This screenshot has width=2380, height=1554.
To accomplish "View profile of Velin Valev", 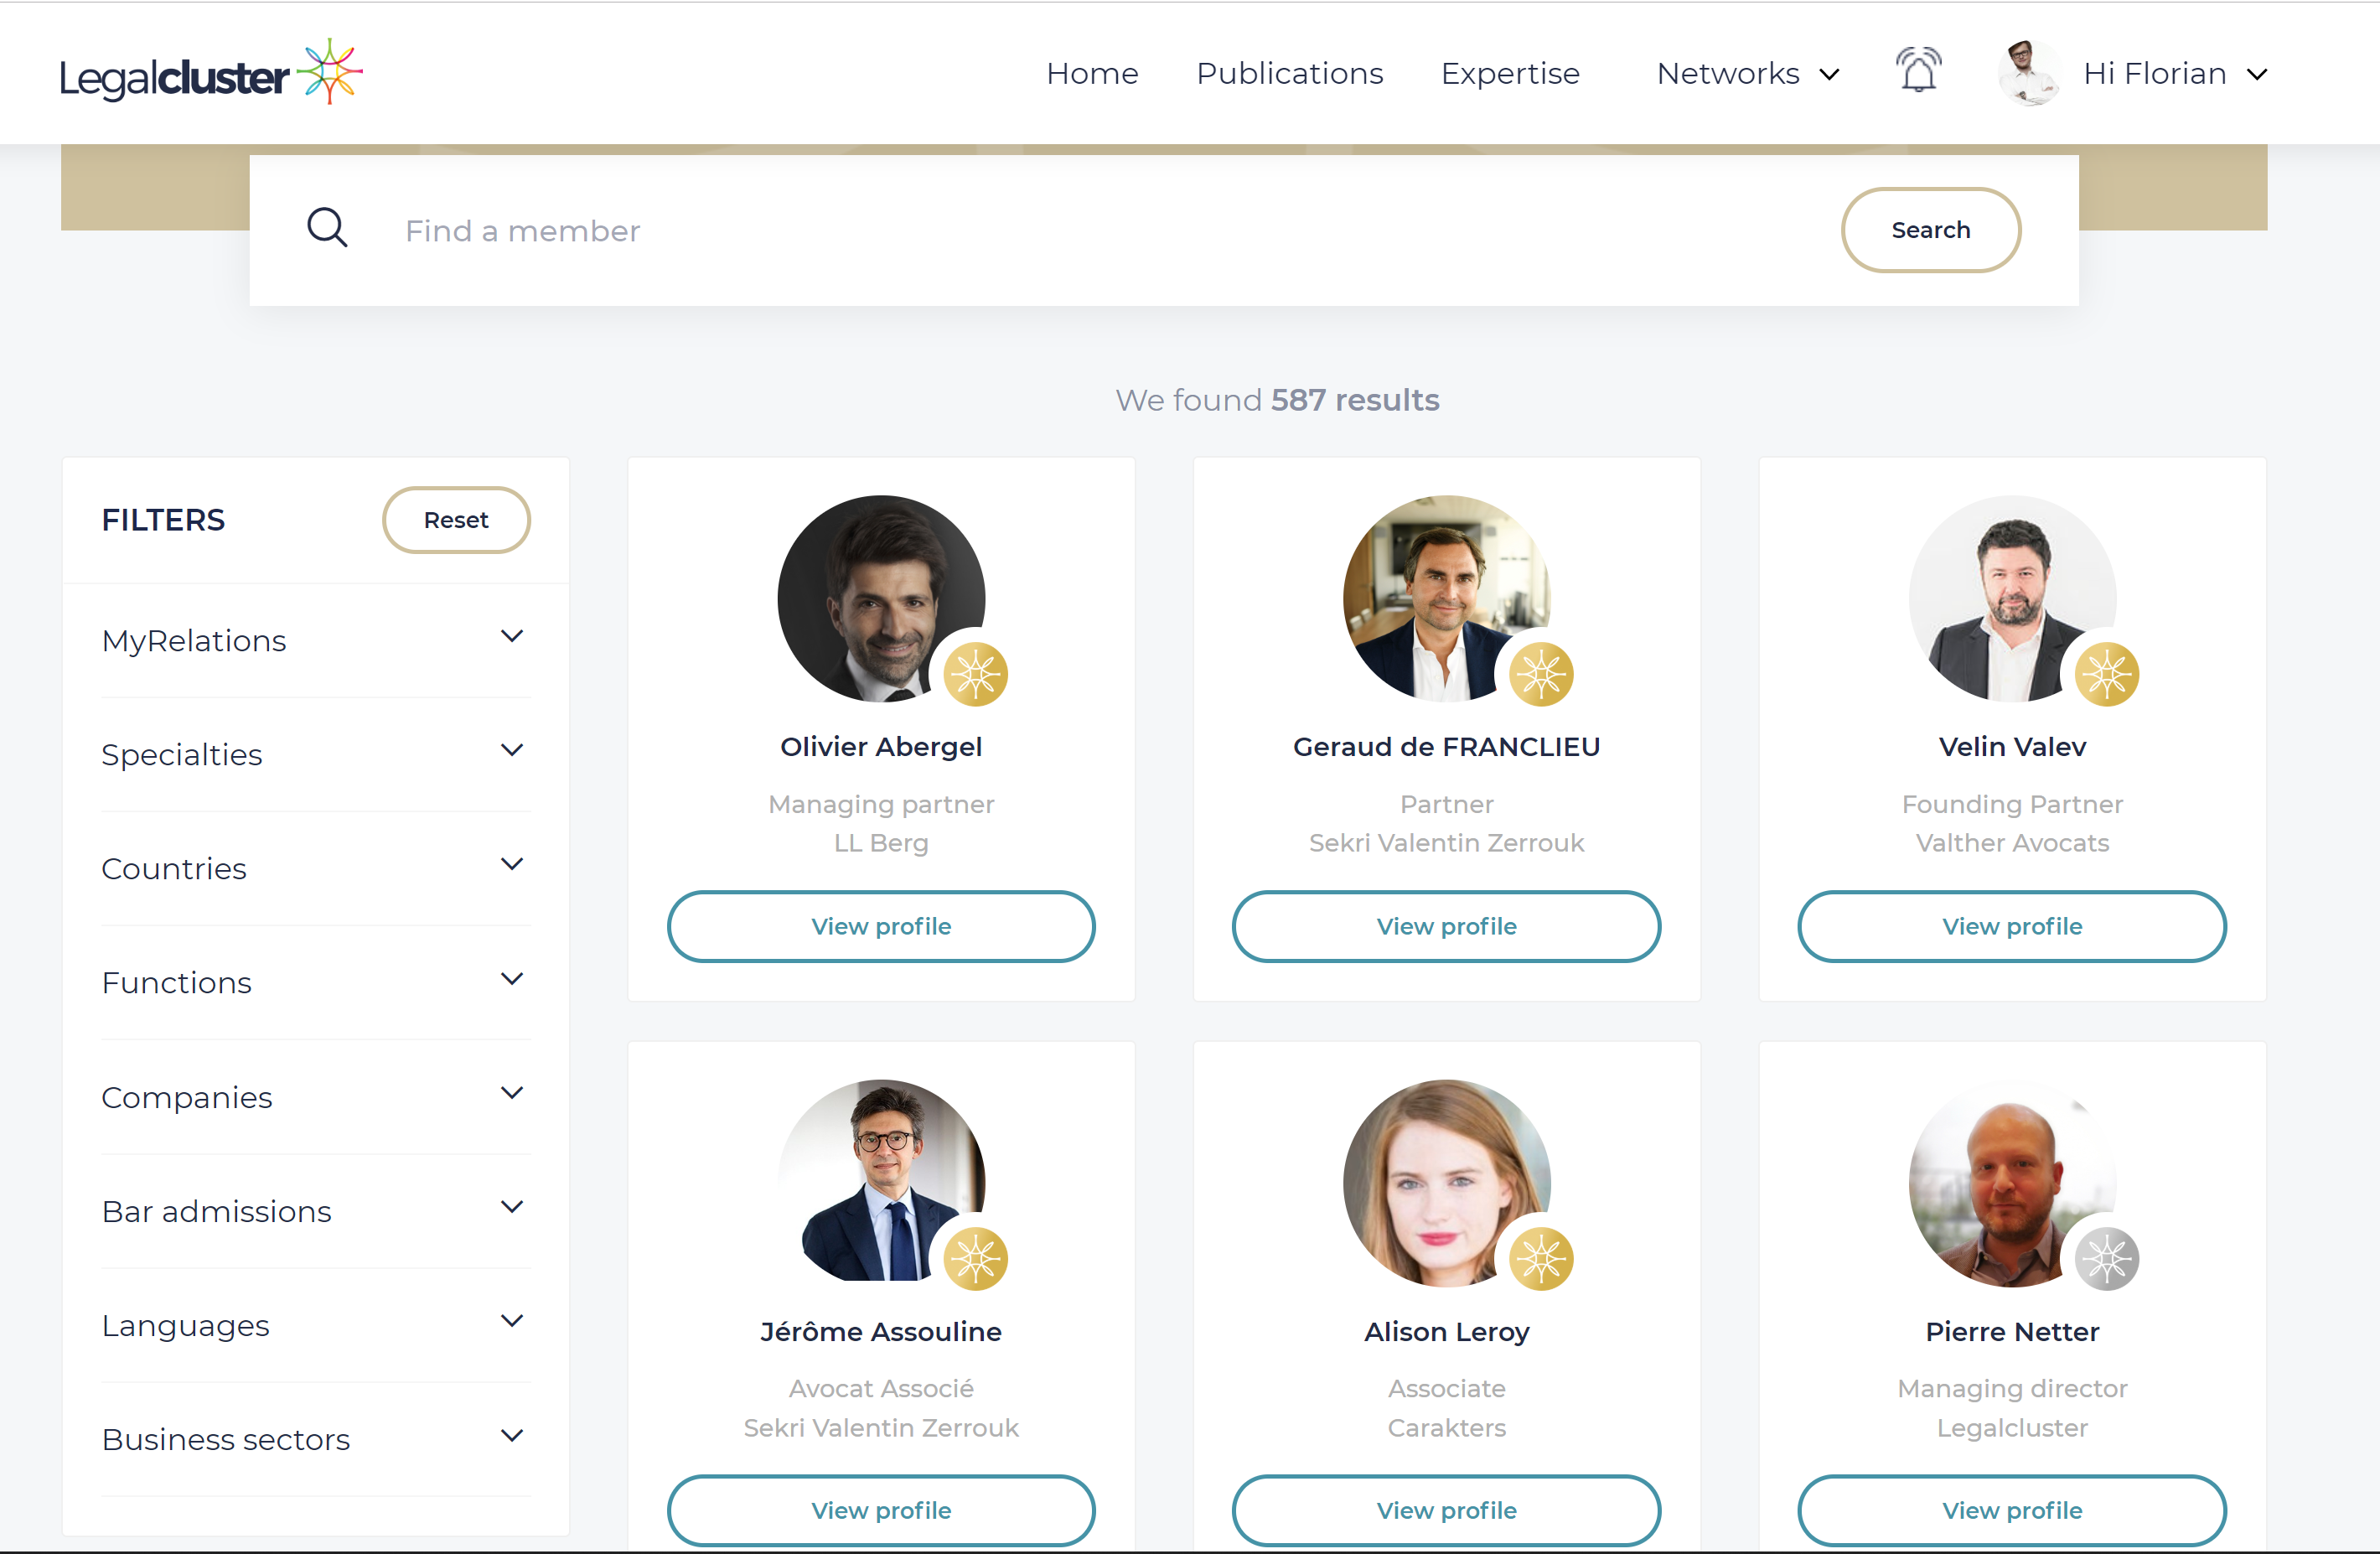I will [x=2012, y=926].
